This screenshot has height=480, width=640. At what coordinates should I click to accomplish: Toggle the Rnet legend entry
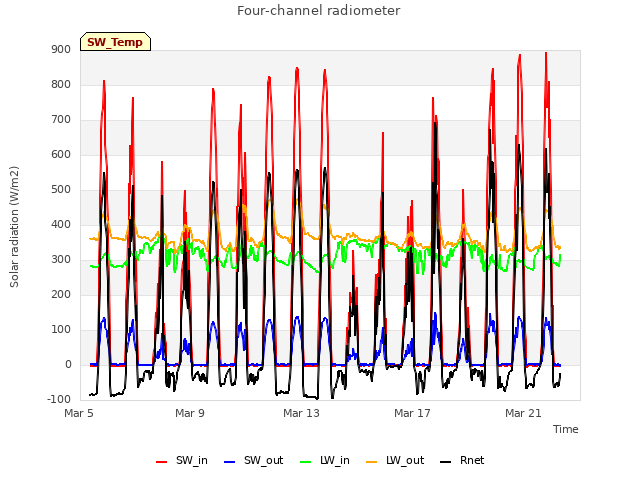coord(462,460)
